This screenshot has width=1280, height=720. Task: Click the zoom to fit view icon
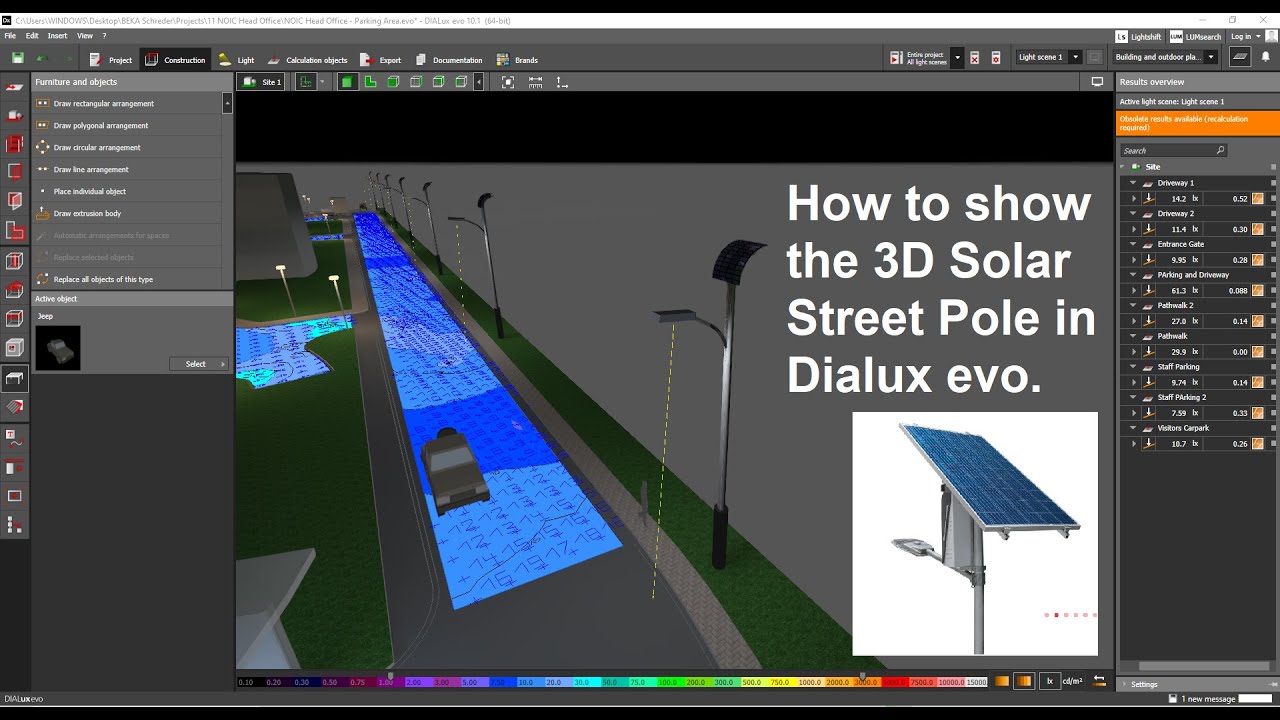click(508, 82)
